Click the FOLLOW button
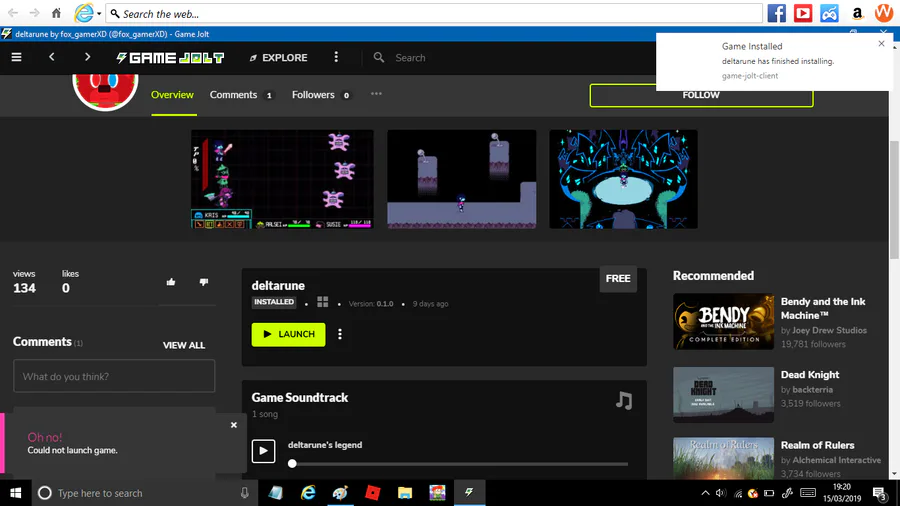The width and height of the screenshot is (900, 506). tap(701, 95)
